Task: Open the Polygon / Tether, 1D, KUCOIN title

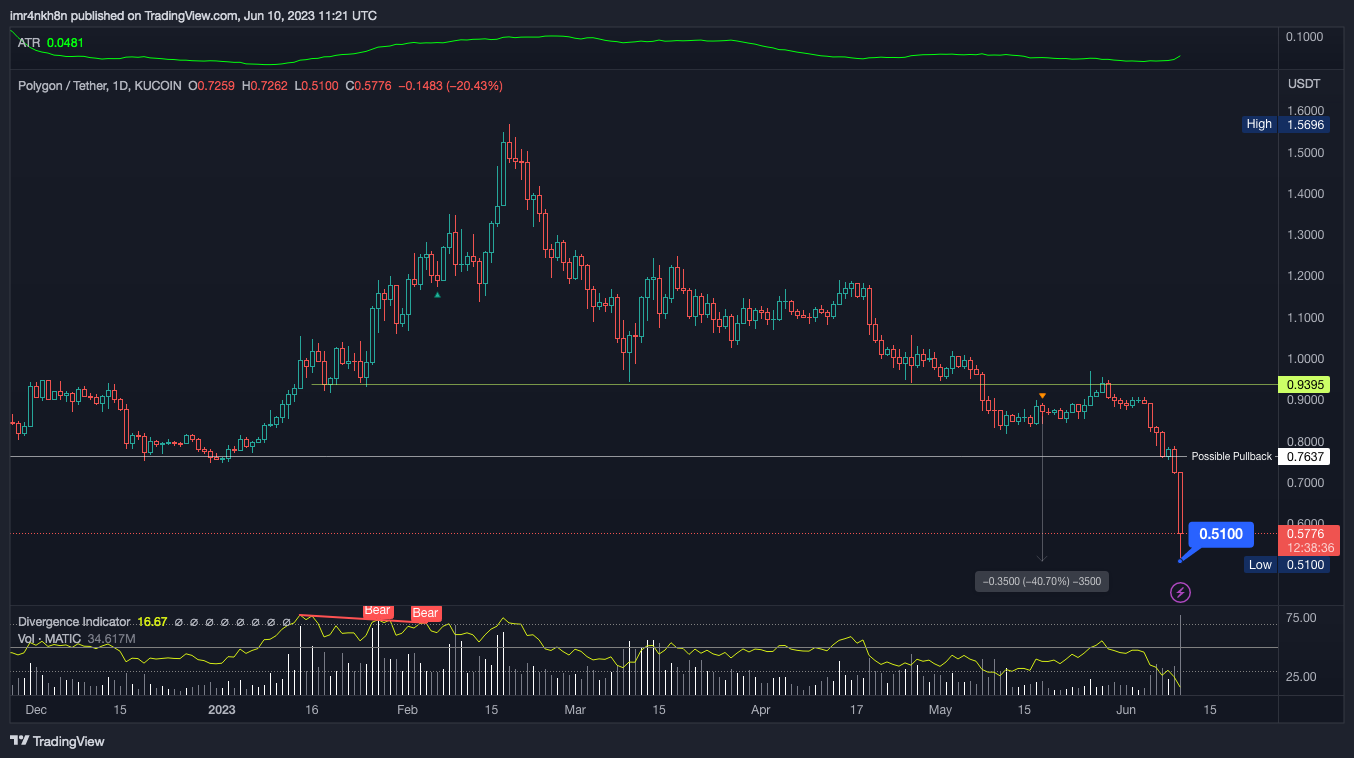Action: click(x=100, y=86)
